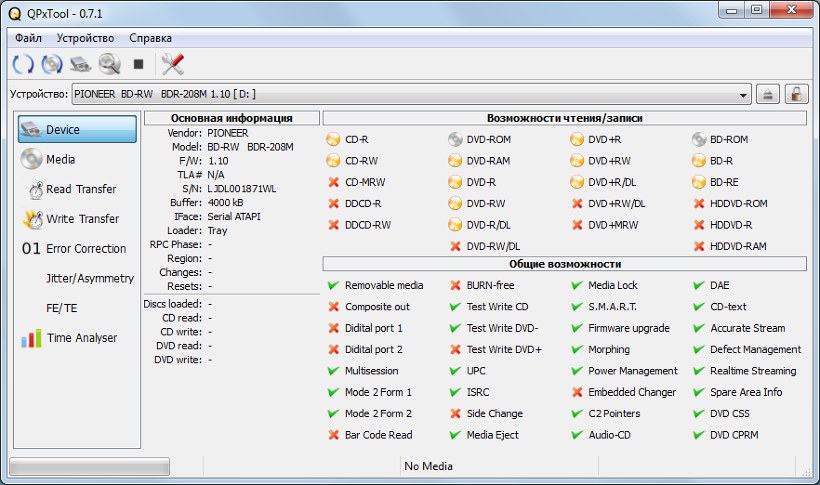The image size is (820, 485).
Task: Open preferences with the wrench and screwdriver icon
Action: coord(173,64)
